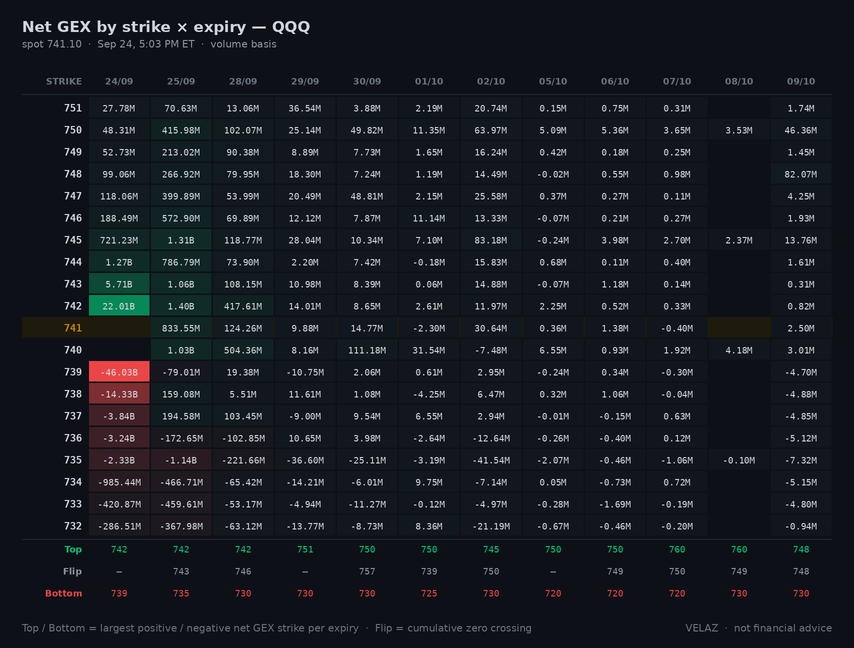Click the 1.06B cell at strike 743

coord(181,284)
